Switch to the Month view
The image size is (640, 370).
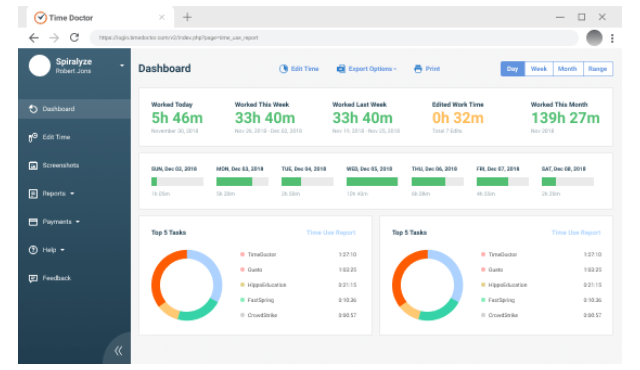[568, 69]
